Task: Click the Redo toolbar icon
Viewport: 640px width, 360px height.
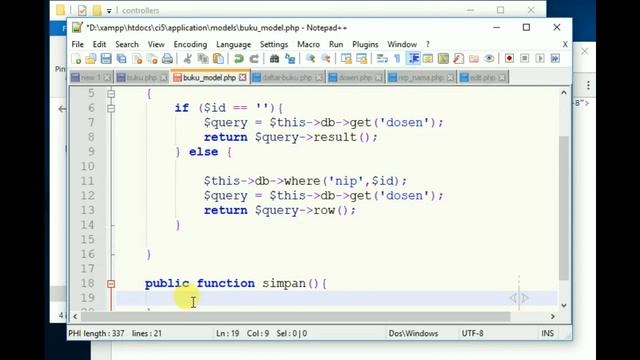Action: point(254,59)
